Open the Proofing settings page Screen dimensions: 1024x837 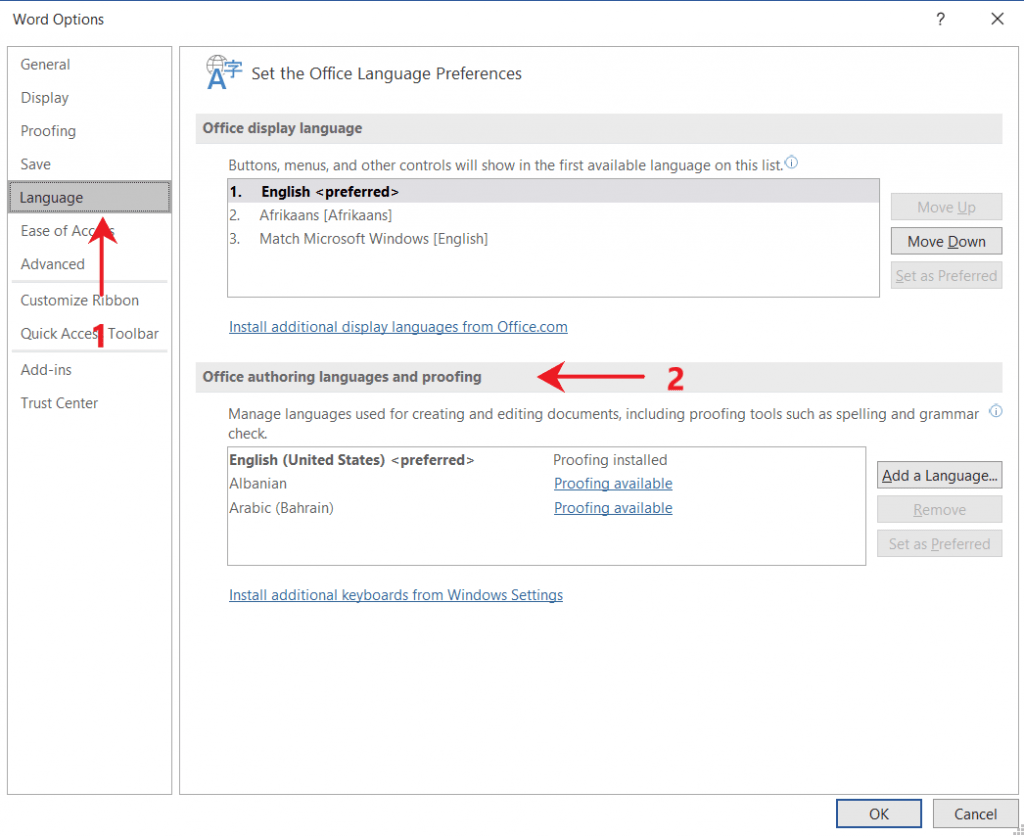tap(48, 131)
